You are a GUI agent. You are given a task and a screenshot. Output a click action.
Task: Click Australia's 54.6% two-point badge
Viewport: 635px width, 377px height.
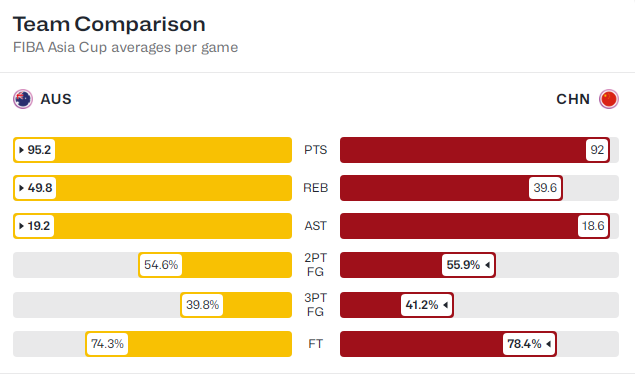tap(161, 265)
